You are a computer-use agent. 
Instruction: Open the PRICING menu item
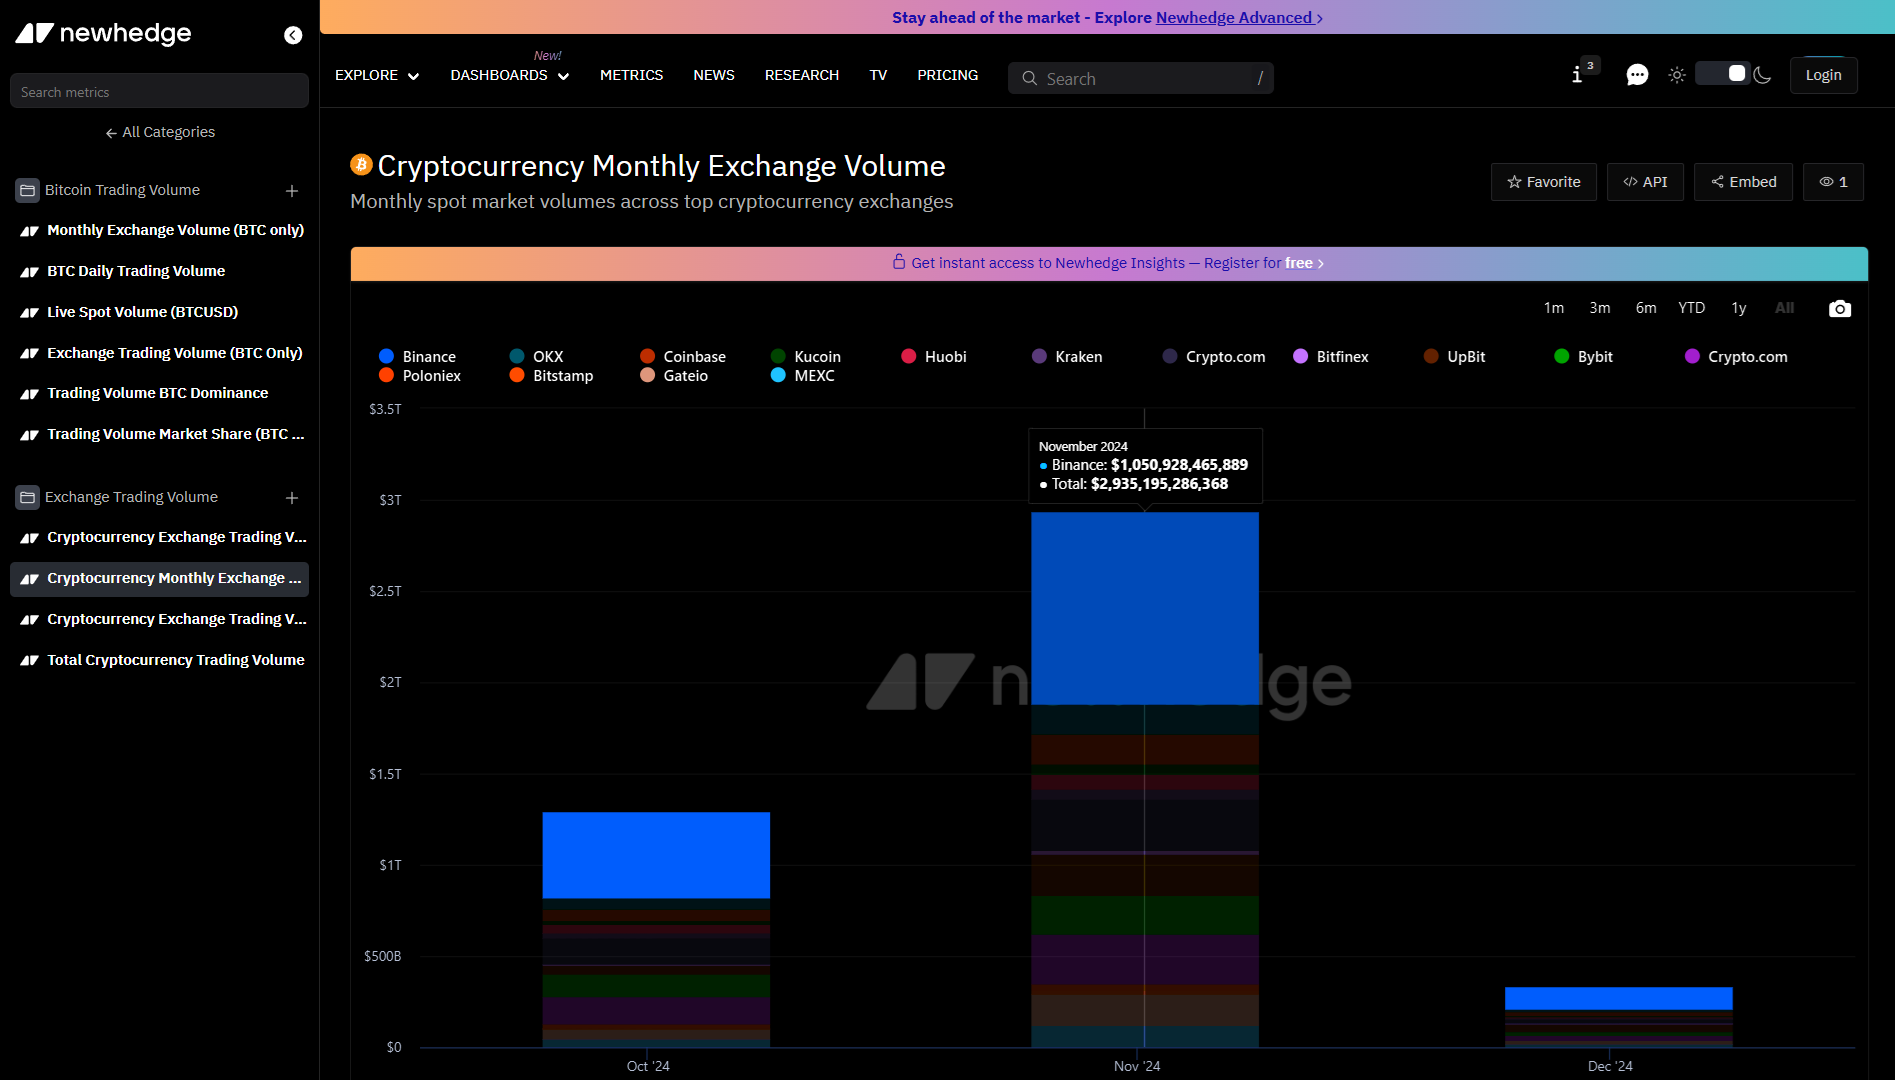coord(948,75)
